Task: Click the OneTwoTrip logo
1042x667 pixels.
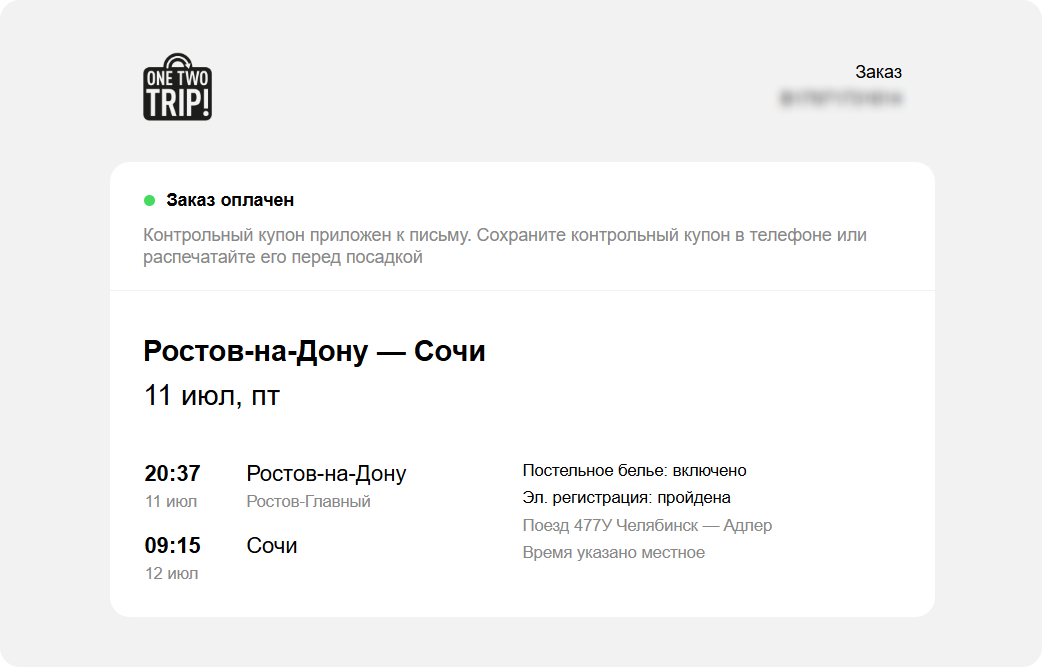Action: (x=177, y=88)
